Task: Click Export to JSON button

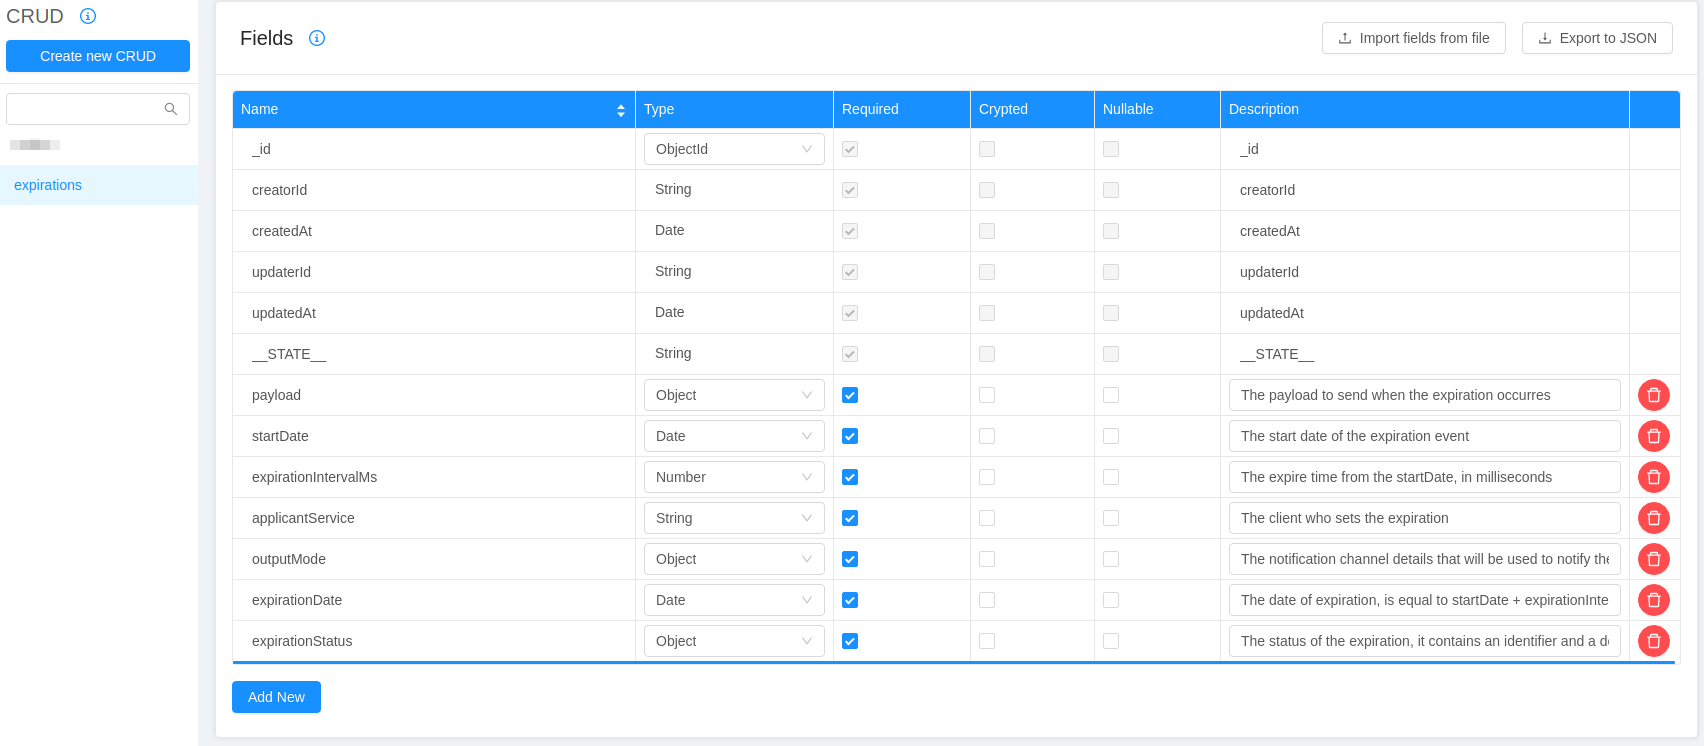Action: click(1597, 38)
